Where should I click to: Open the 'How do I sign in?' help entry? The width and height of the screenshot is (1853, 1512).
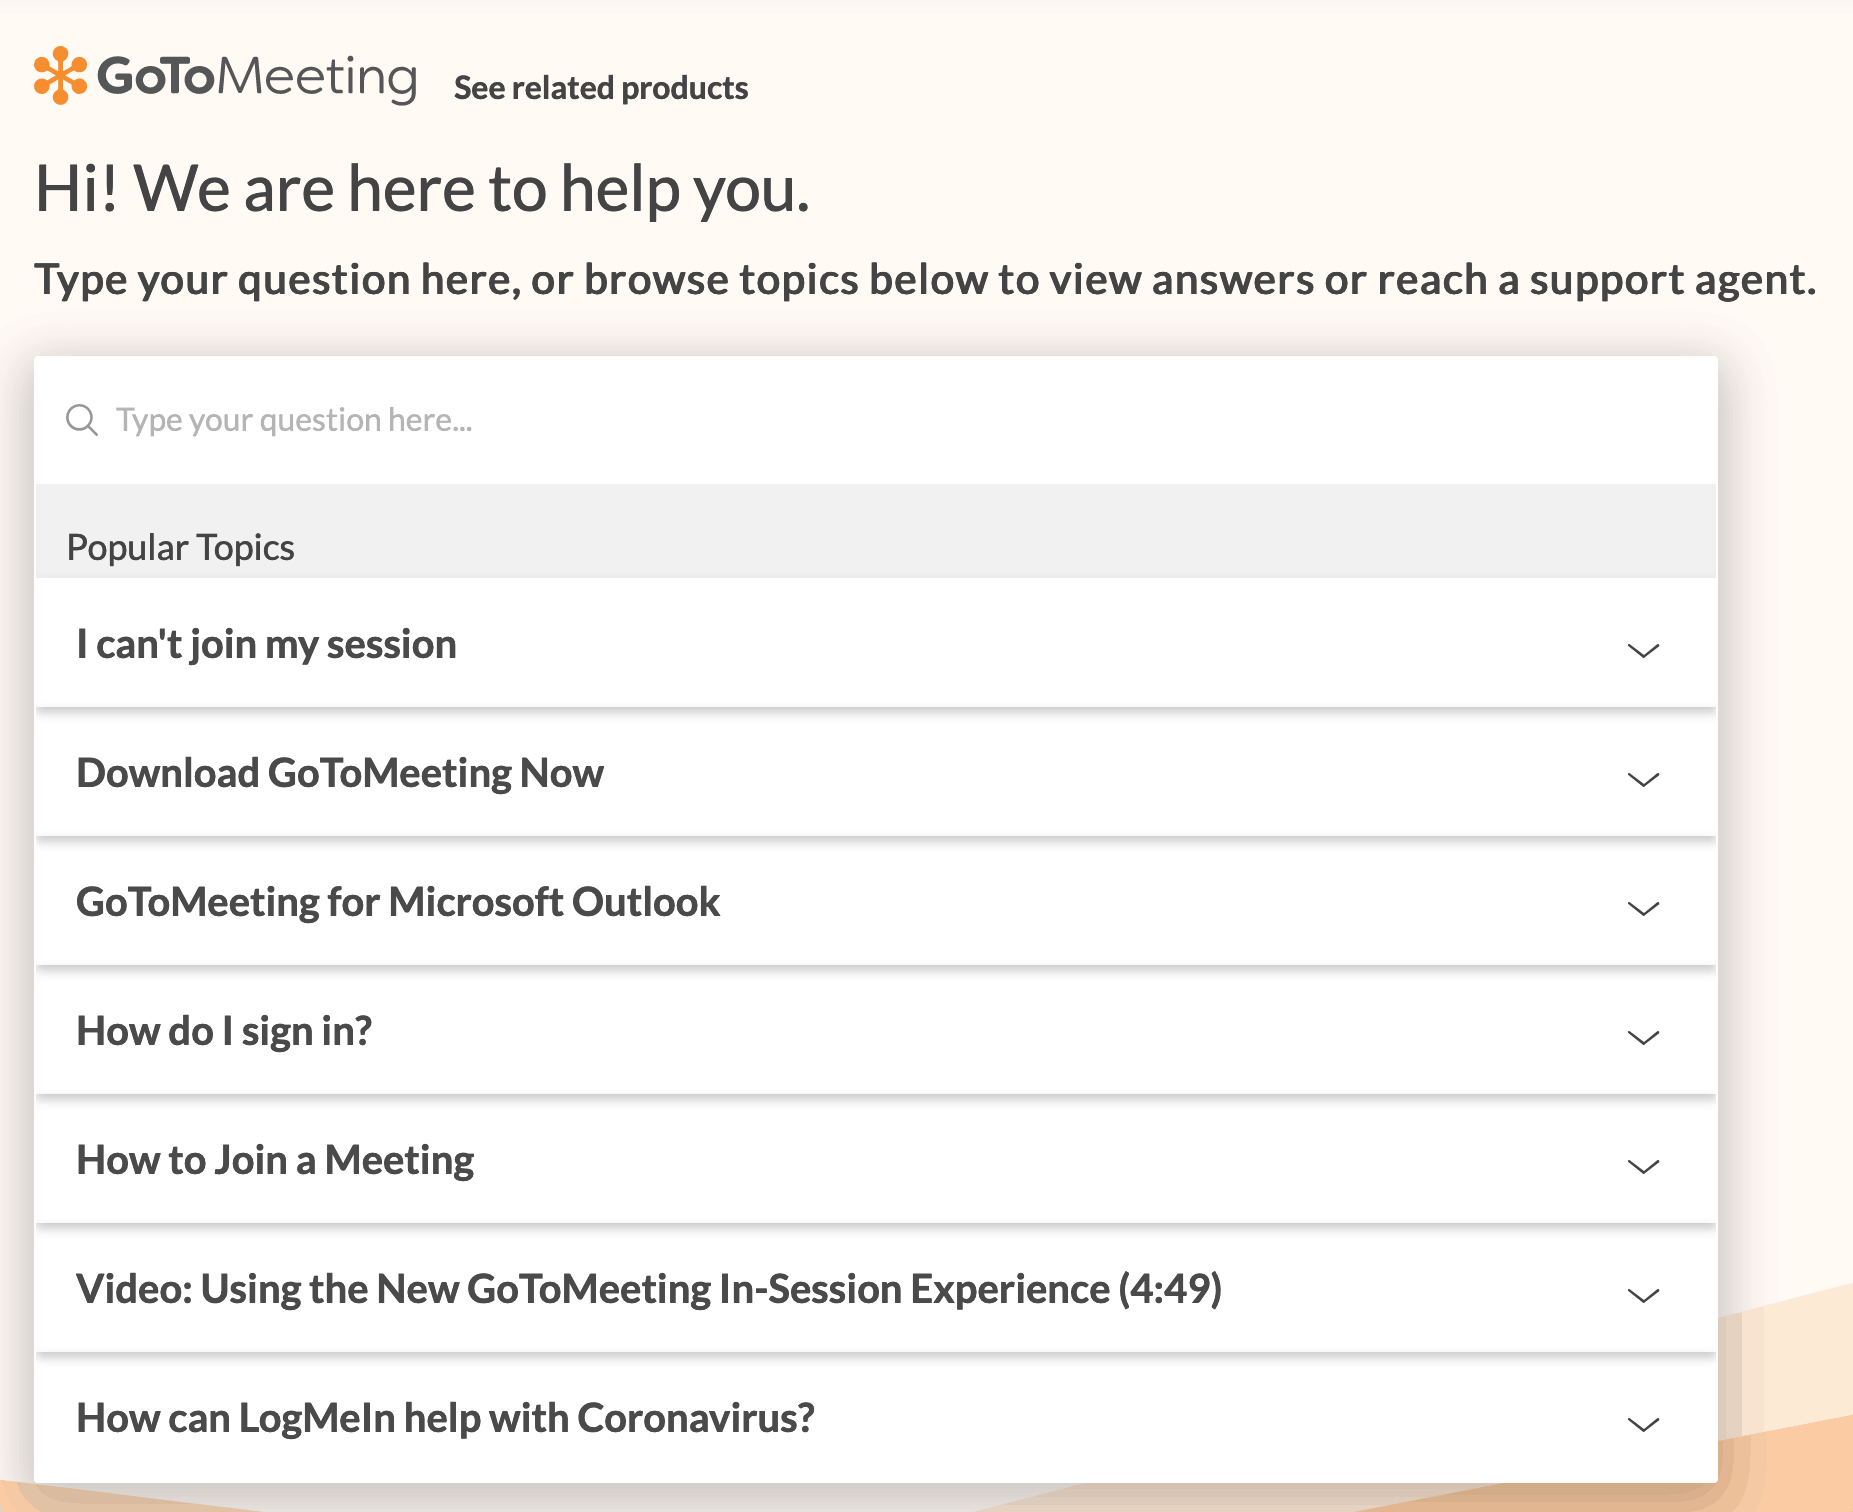[x=224, y=1031]
